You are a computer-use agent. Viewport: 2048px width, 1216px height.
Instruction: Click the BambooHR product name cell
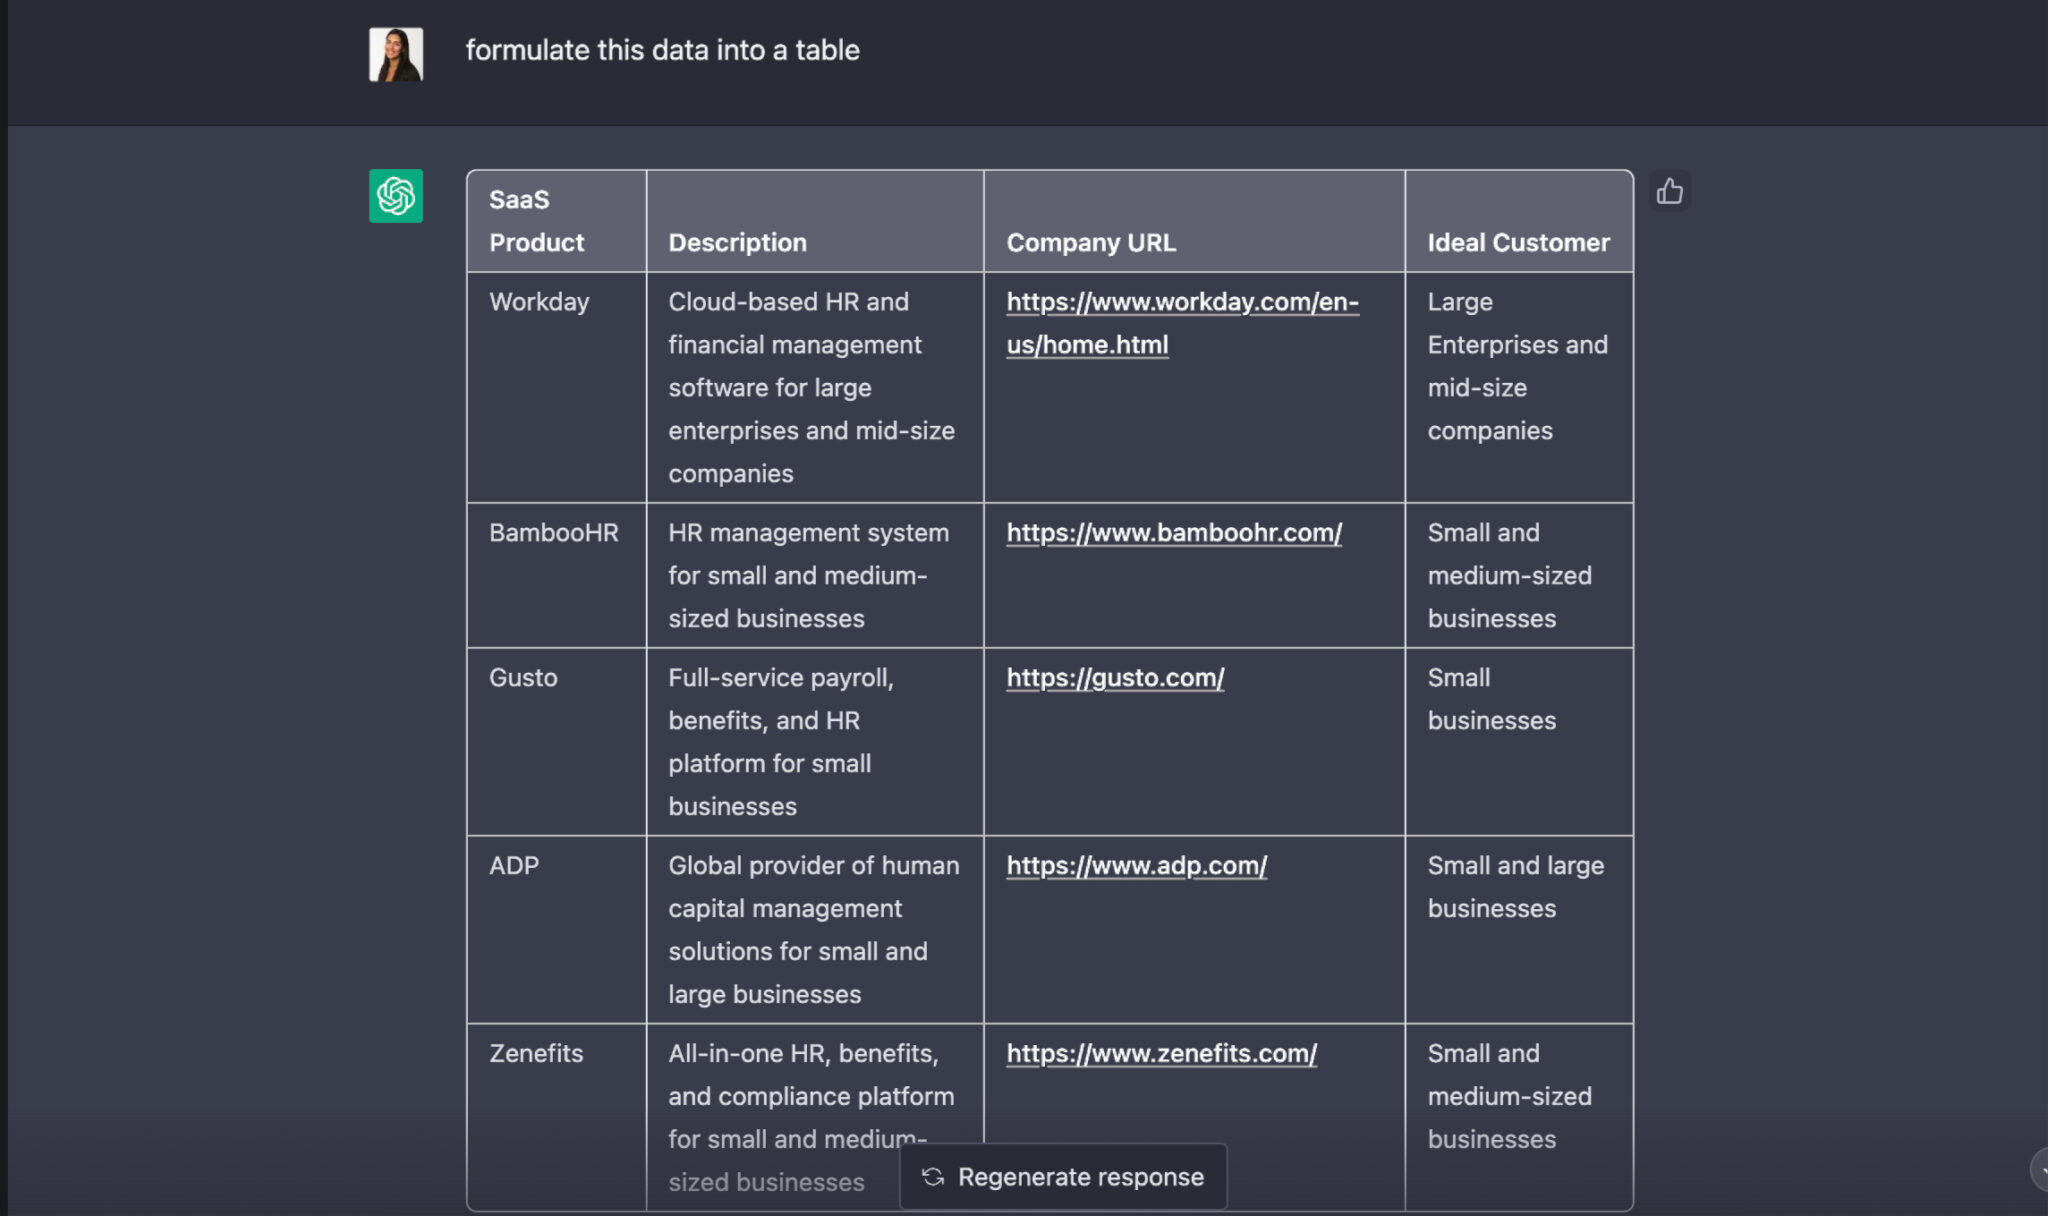point(553,533)
